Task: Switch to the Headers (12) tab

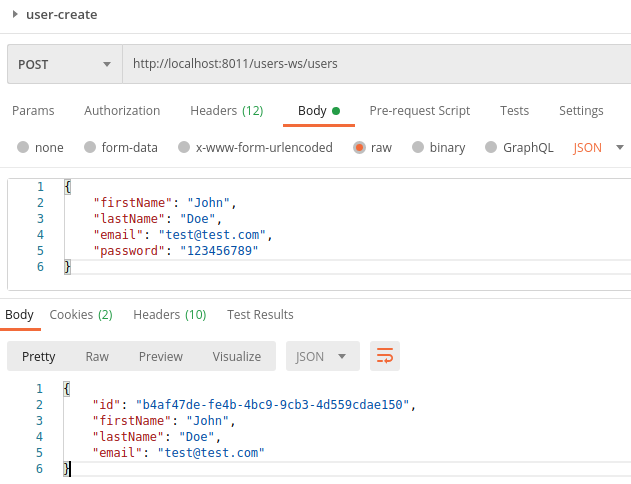Action: pos(226,111)
